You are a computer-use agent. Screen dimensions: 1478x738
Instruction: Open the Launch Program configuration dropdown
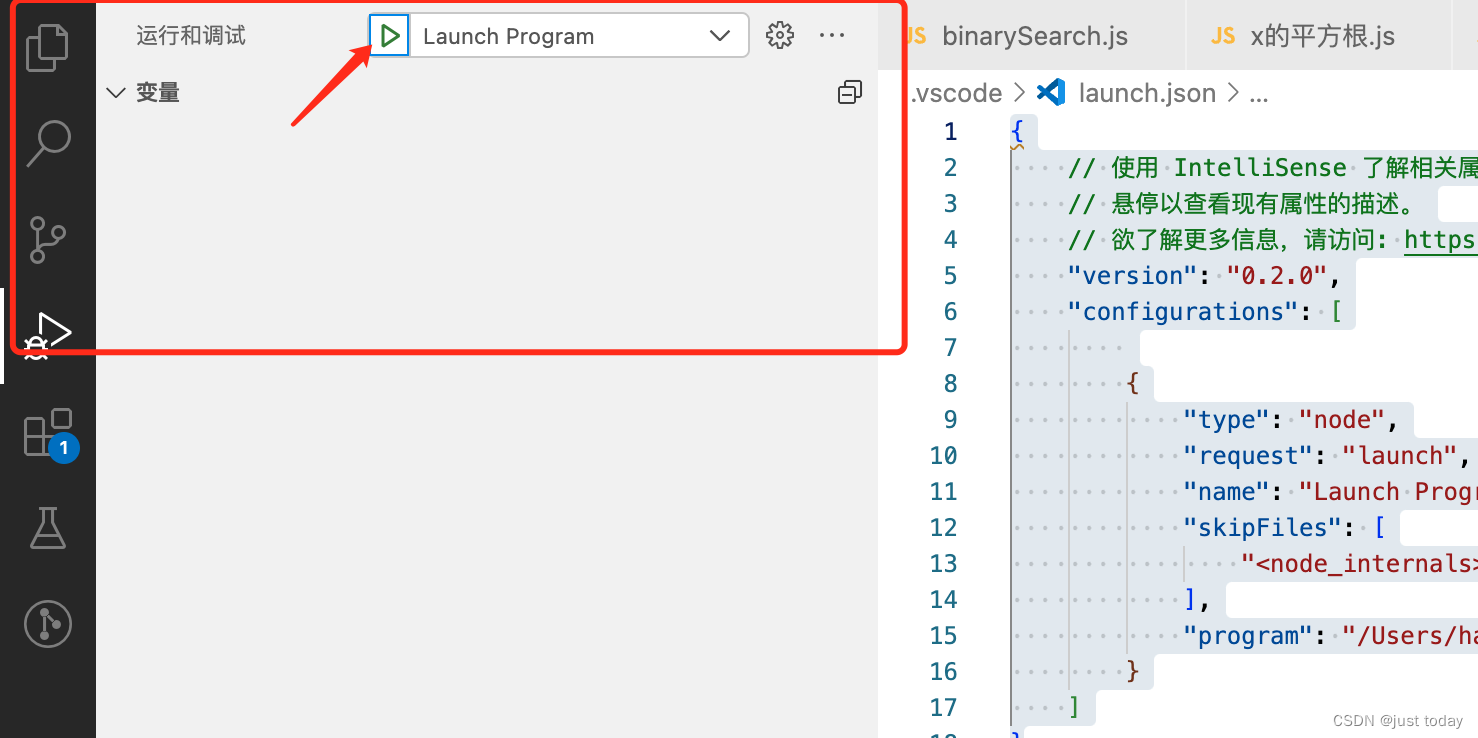click(x=579, y=36)
